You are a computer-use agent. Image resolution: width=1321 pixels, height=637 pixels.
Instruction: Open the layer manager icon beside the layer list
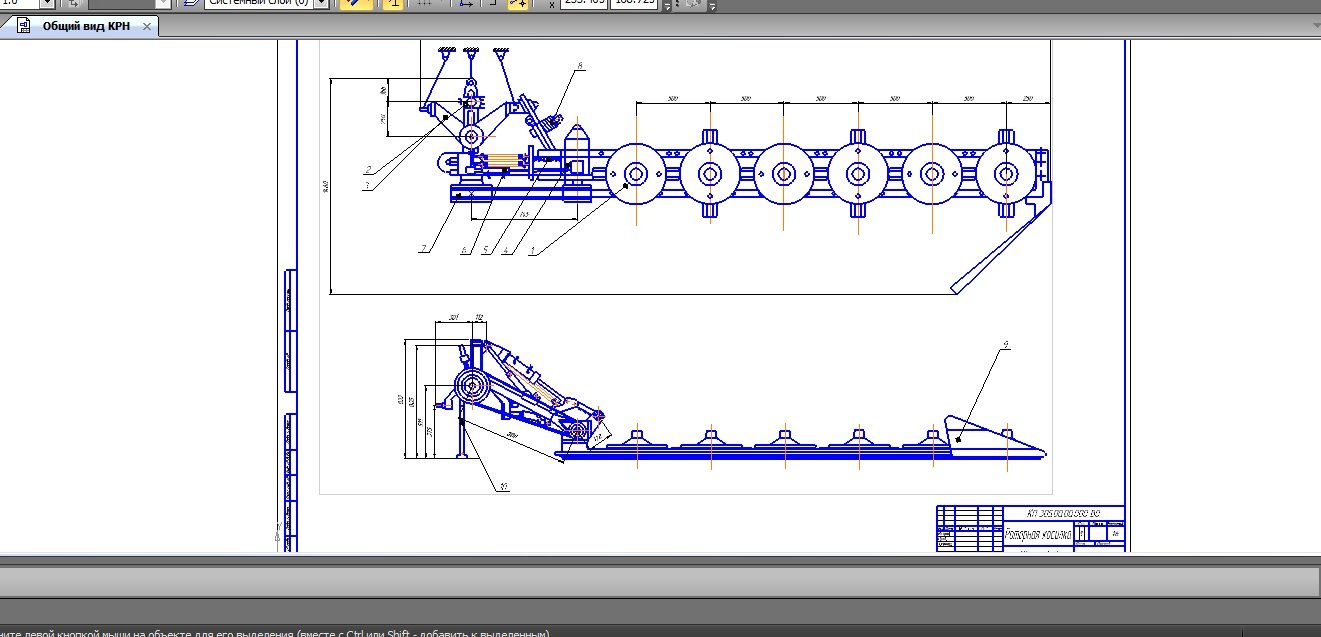(x=190, y=4)
